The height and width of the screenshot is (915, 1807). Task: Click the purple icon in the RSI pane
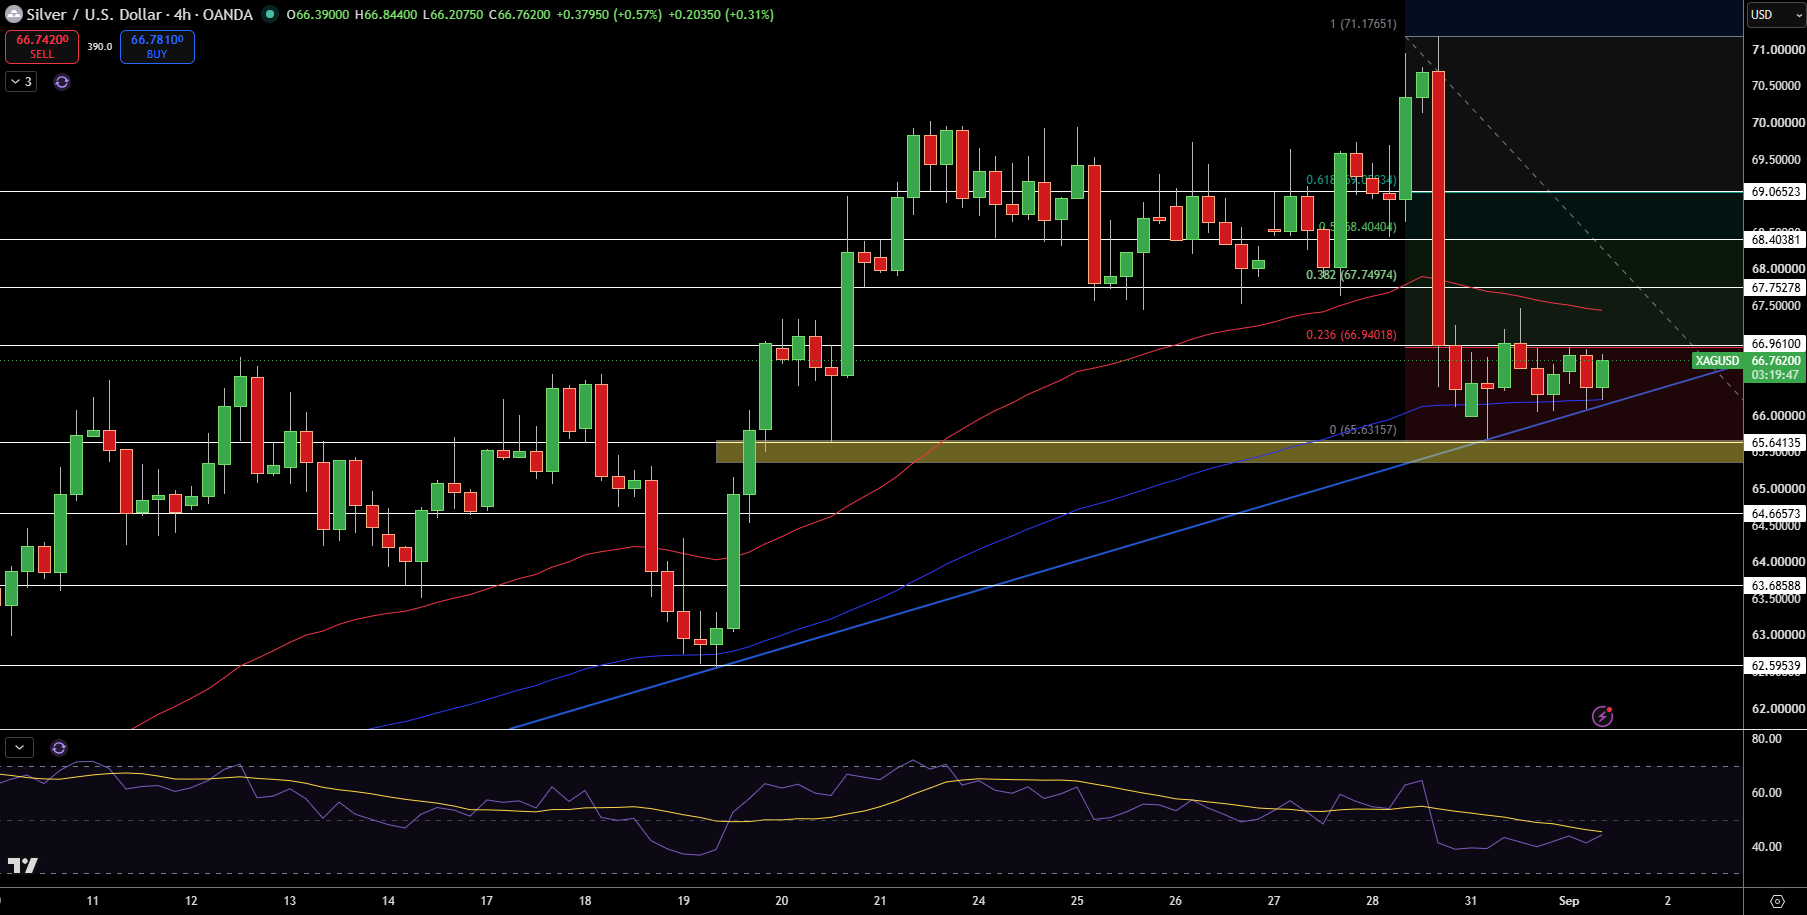pos(59,747)
